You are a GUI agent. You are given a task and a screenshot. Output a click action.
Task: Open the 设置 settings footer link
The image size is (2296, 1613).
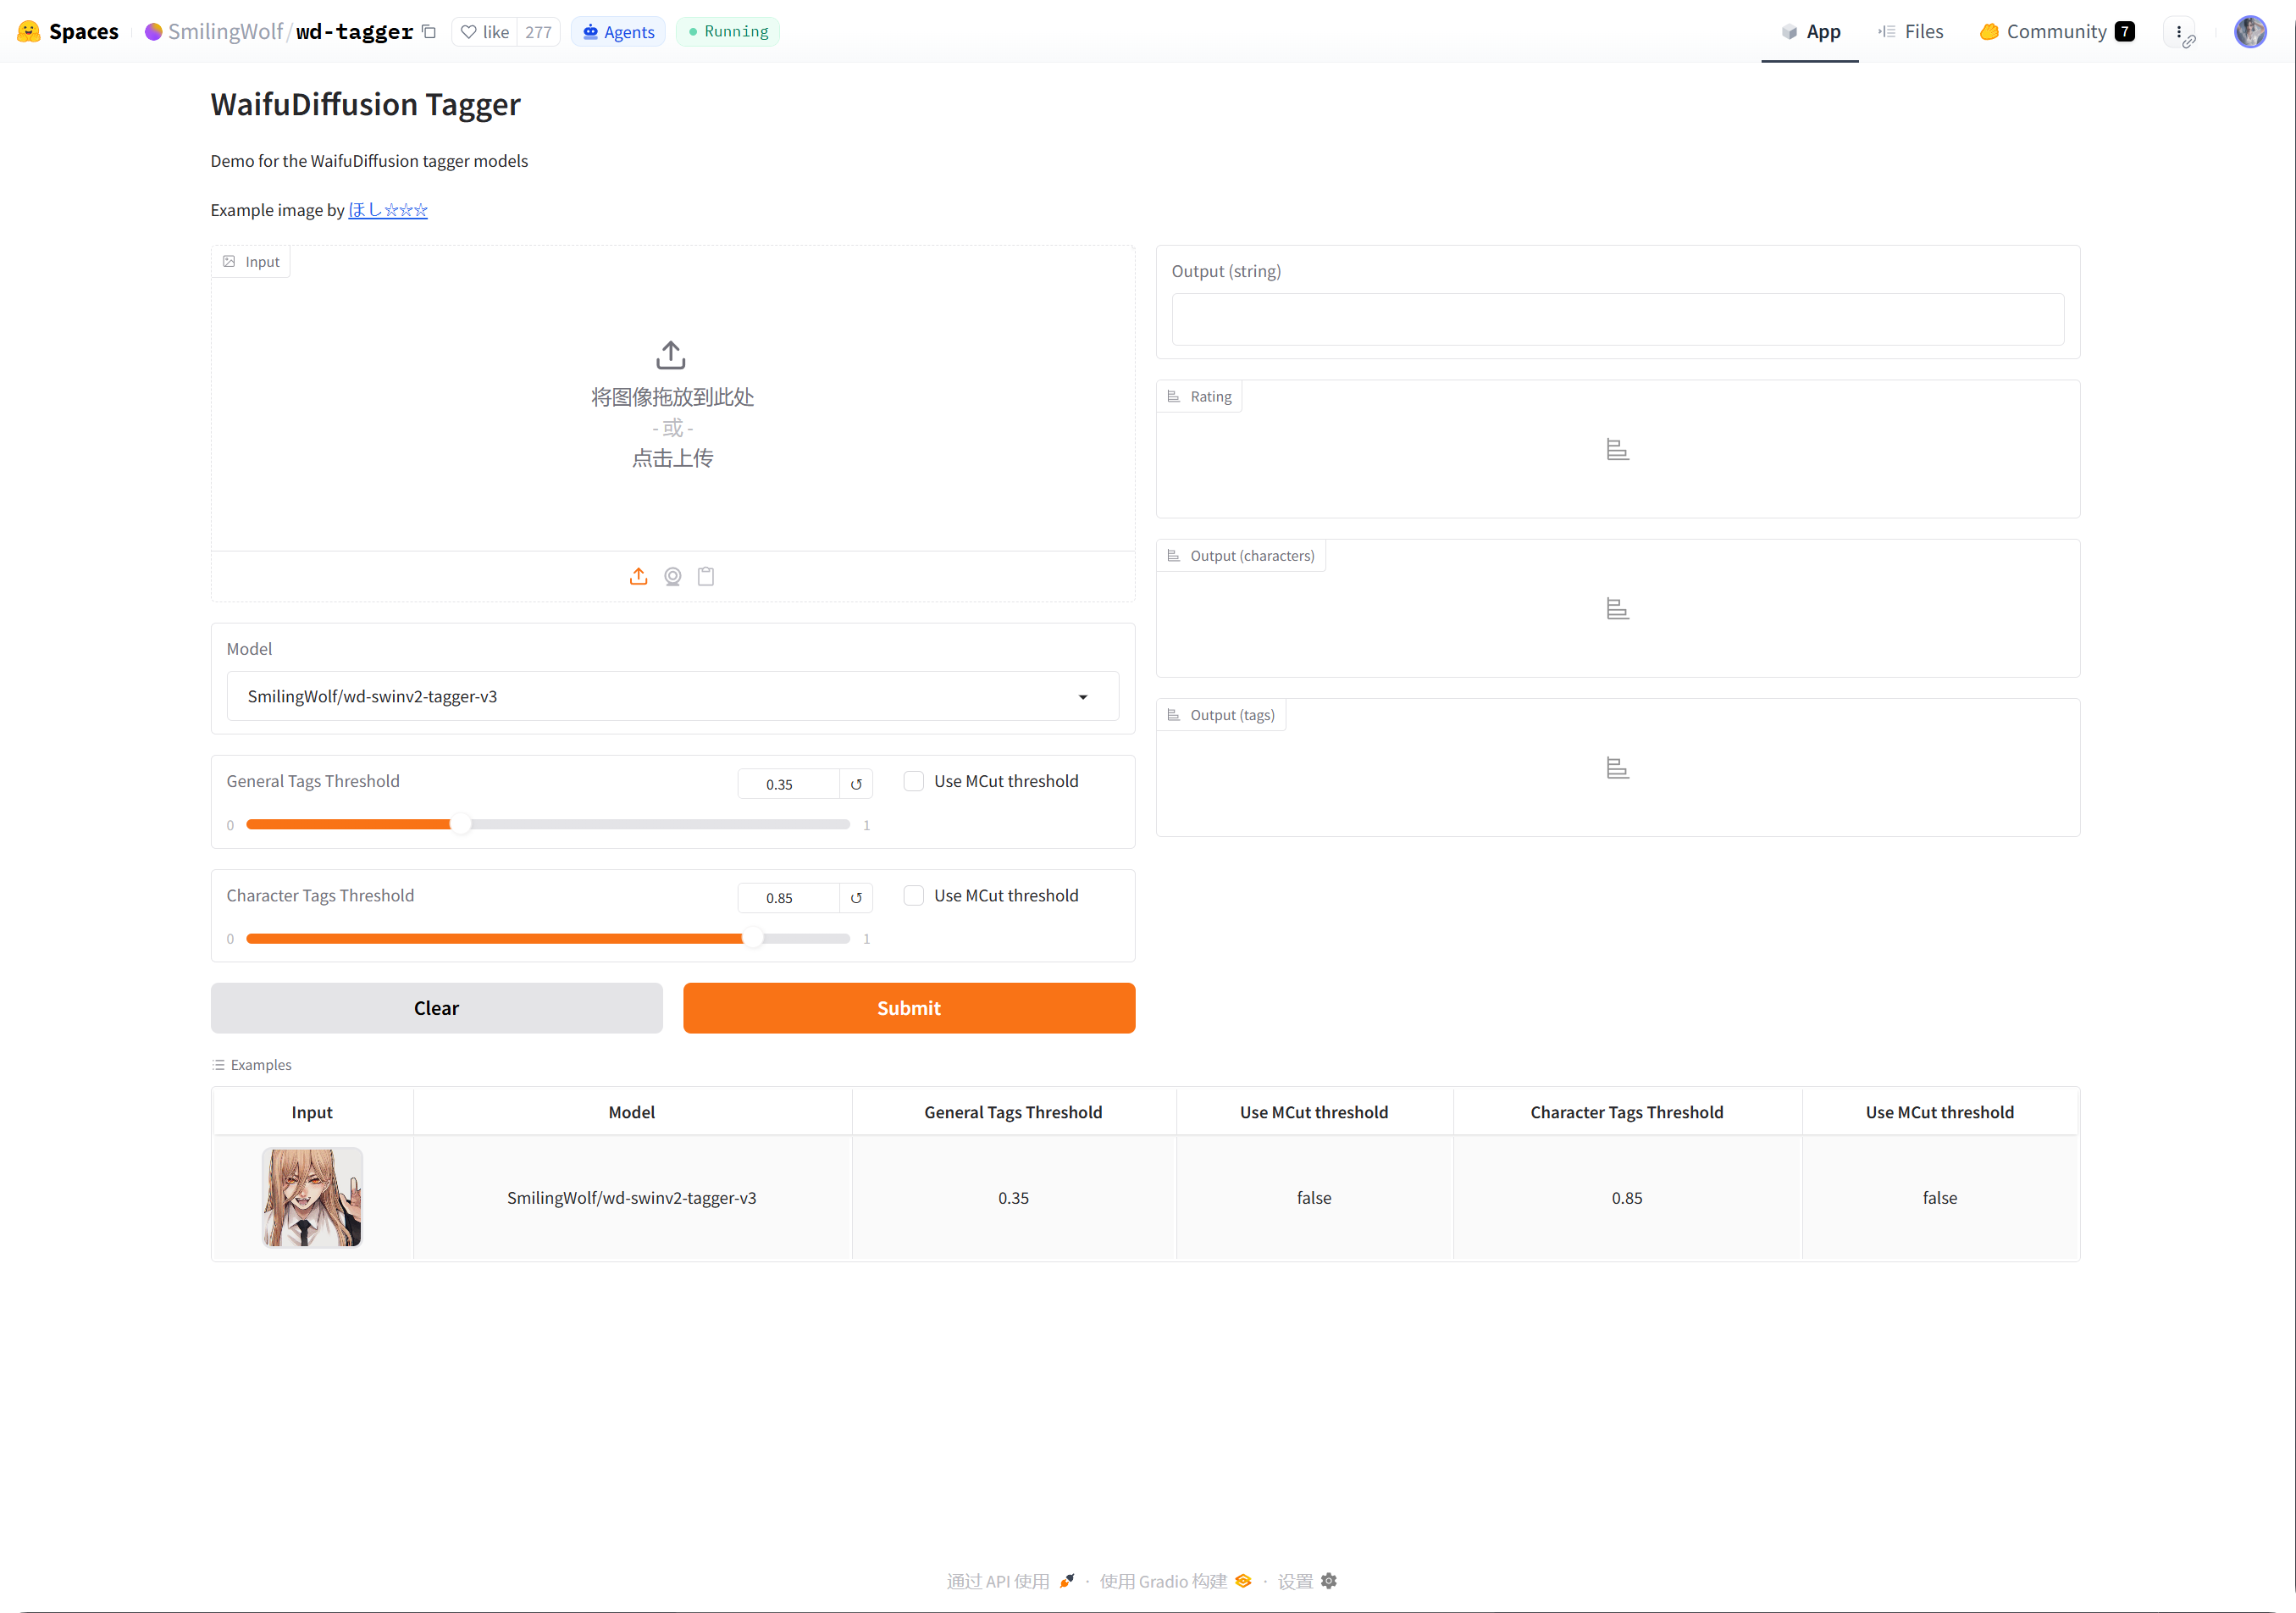tap(1307, 1581)
